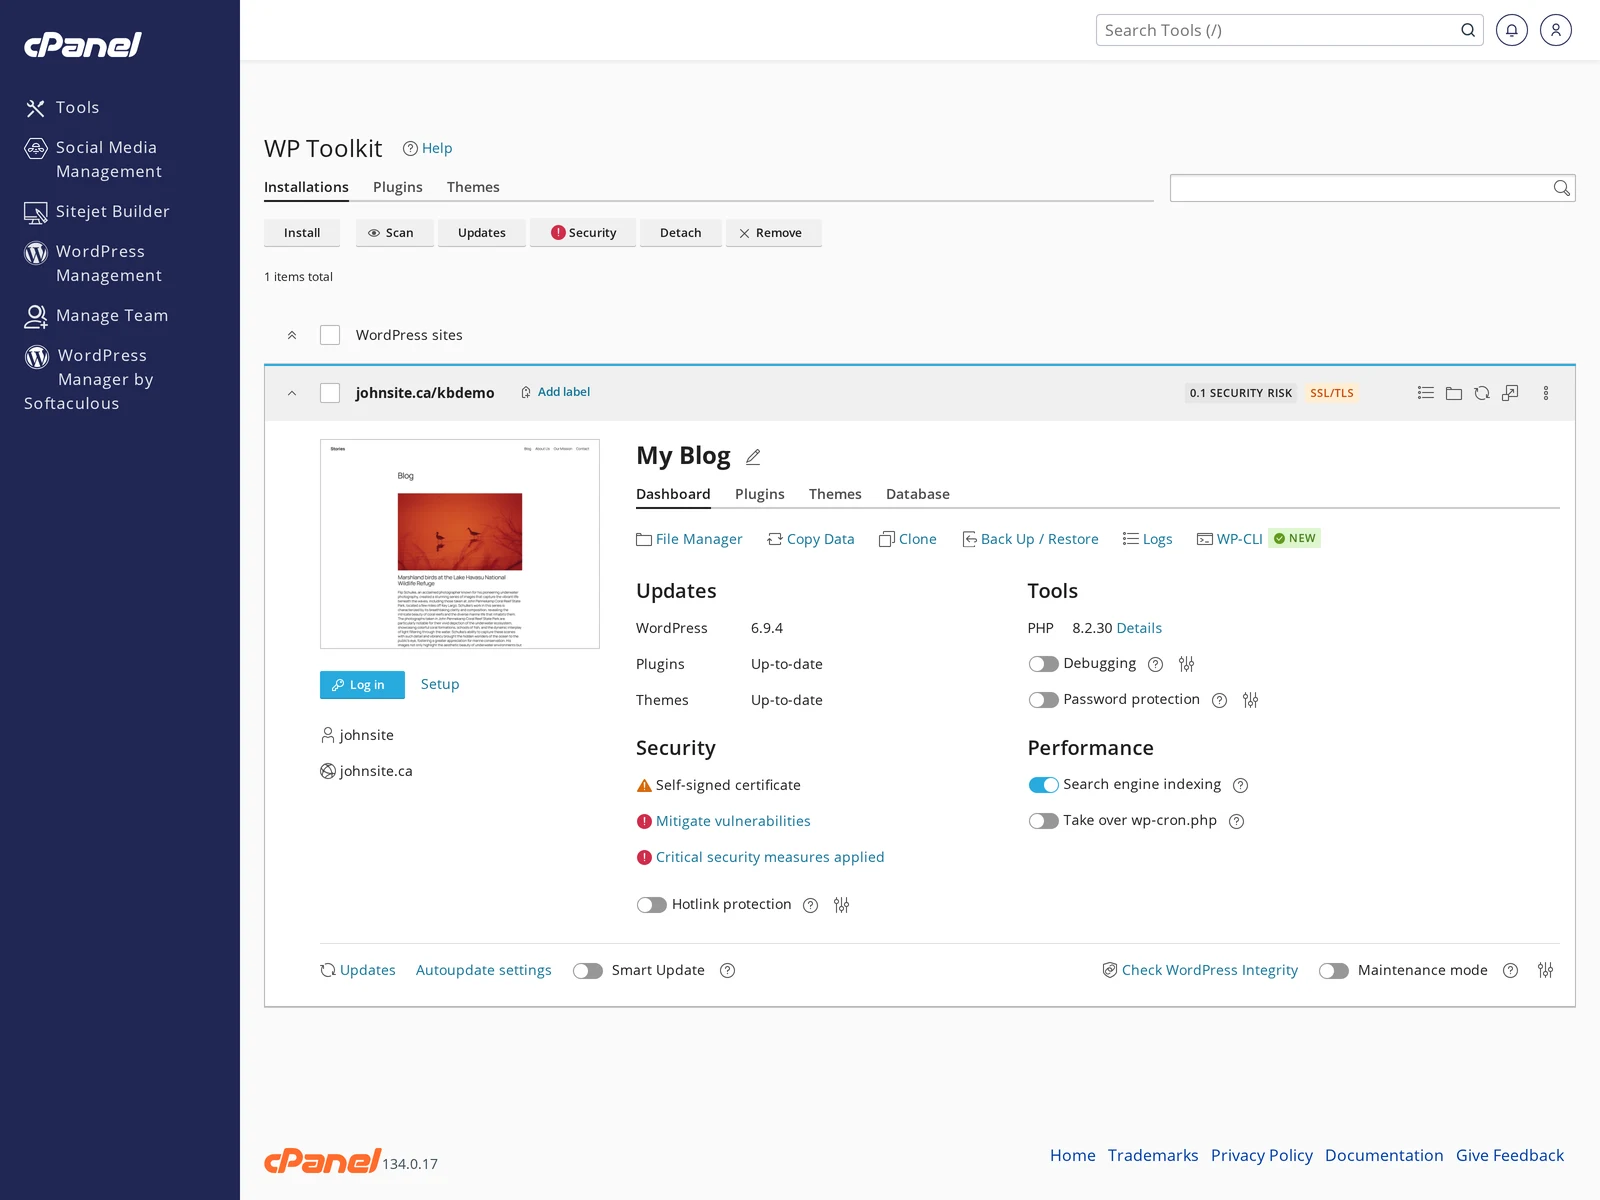1600x1200 pixels.
Task: Click the Search Tools magnifier icon
Action: tap(1468, 30)
